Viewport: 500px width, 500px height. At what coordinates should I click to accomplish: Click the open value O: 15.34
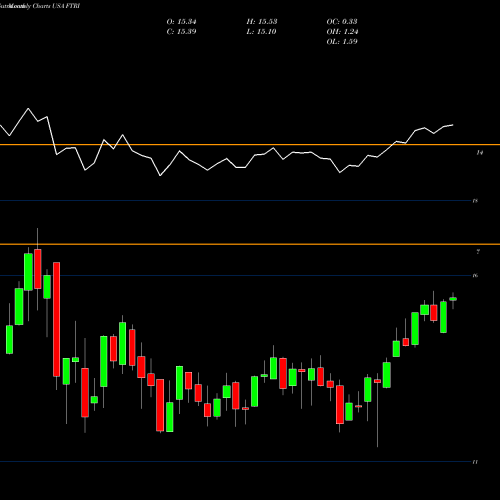pyautogui.click(x=181, y=22)
